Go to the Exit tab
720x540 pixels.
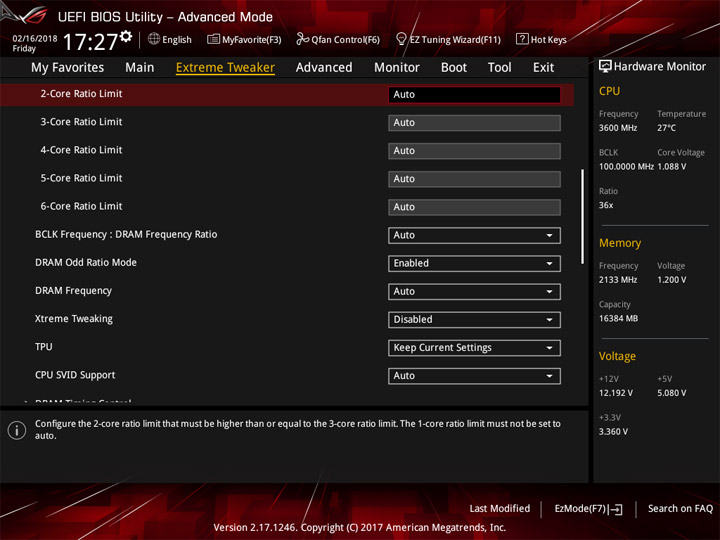(543, 68)
